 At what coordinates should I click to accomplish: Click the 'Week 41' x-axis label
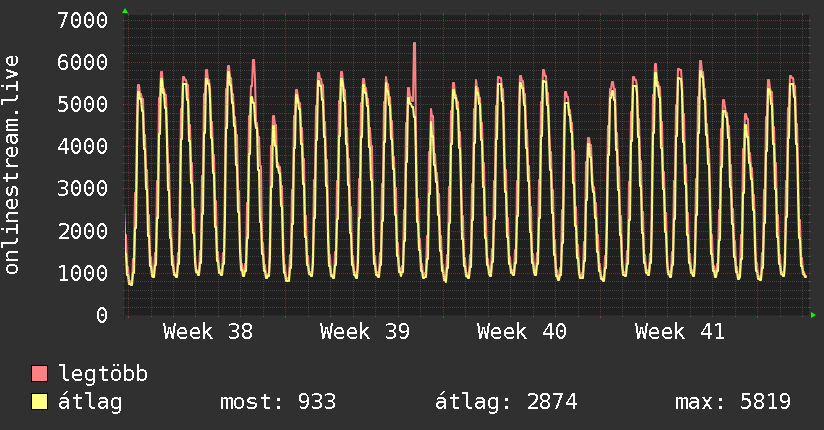pyautogui.click(x=679, y=332)
